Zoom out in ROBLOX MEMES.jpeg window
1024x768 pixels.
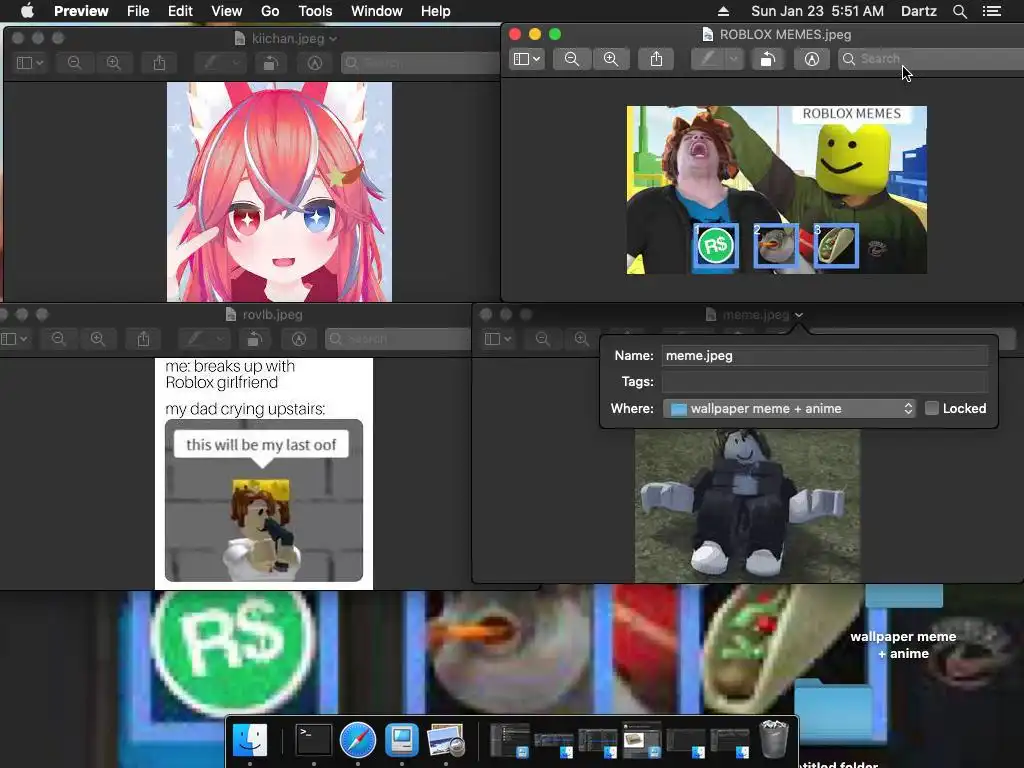(x=571, y=59)
